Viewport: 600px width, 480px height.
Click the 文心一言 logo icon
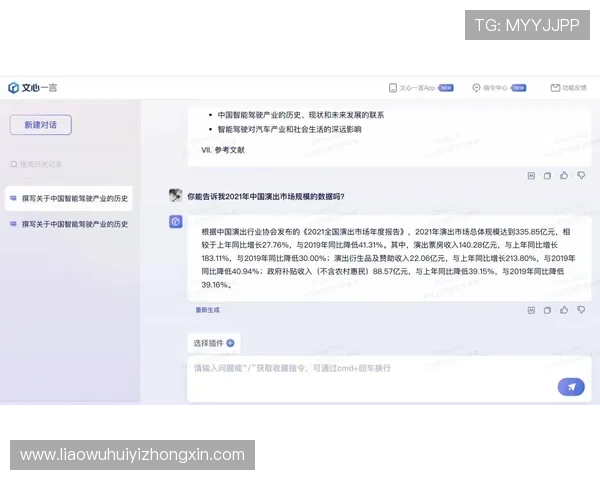13,88
